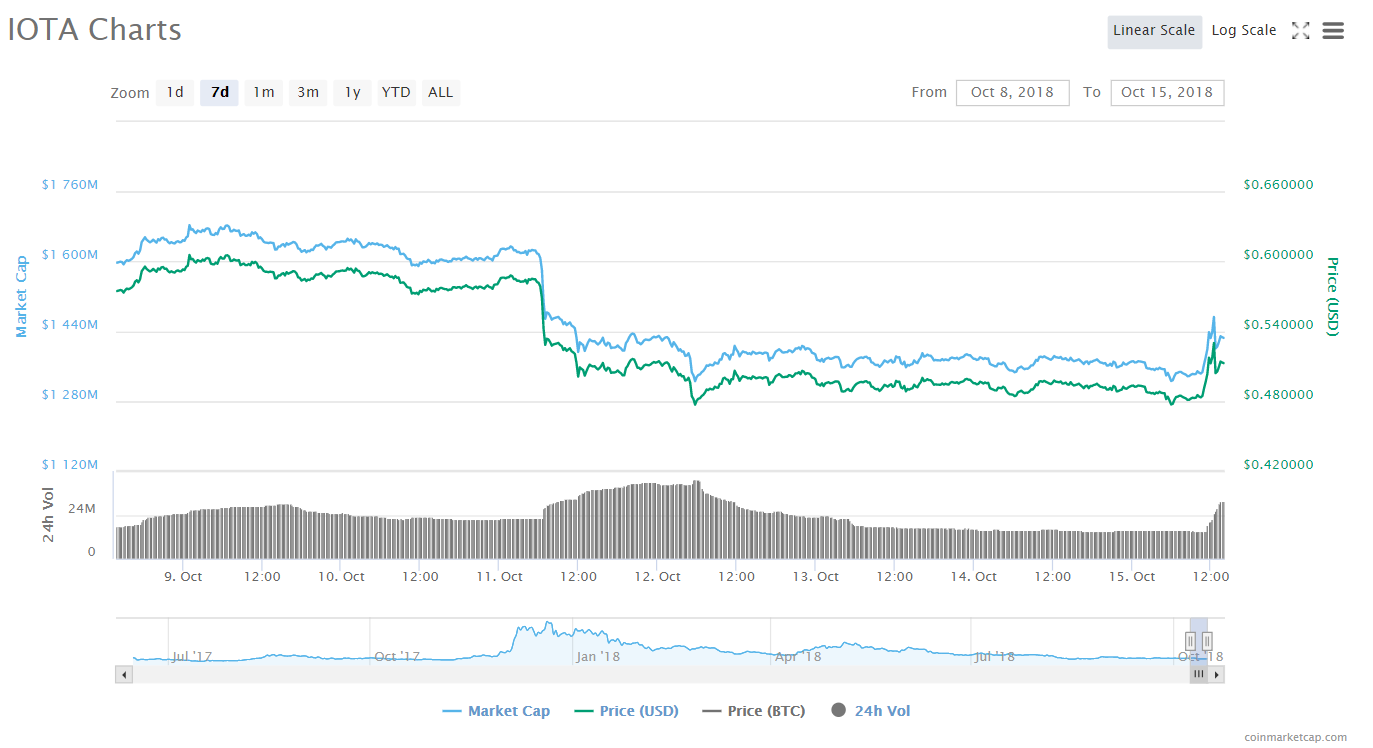Viewport: 1373px width, 748px height.
Task: Click navigator left scroll arrow
Action: coord(124,675)
